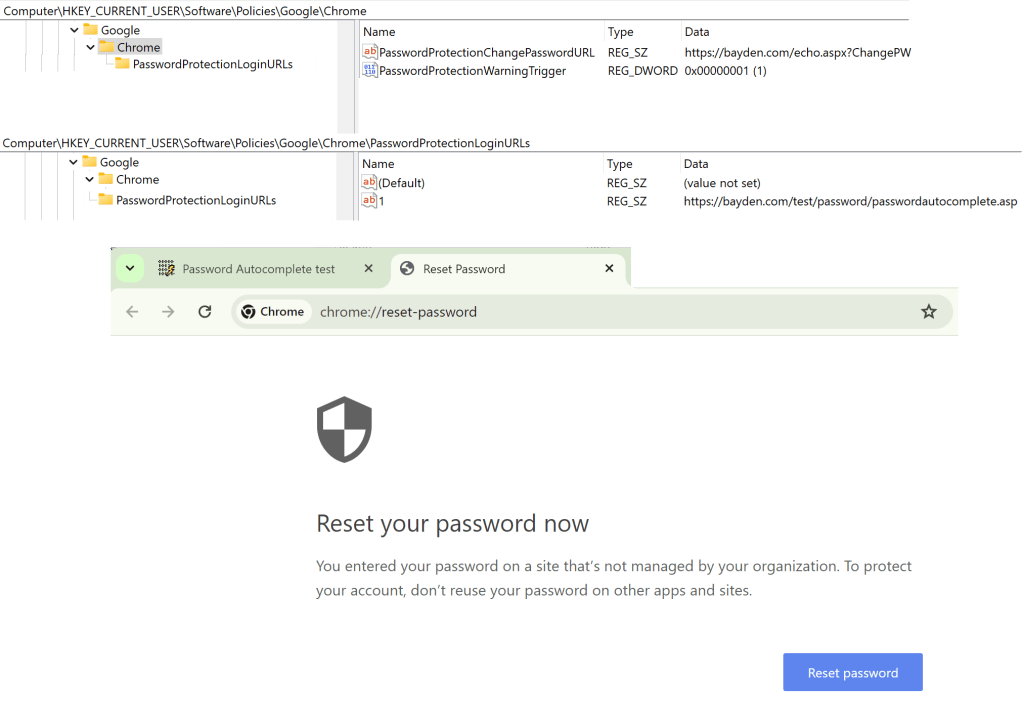
Task: Select the PasswordProtectionWarningTrigger DWORD value
Action: pyautogui.click(x=472, y=71)
